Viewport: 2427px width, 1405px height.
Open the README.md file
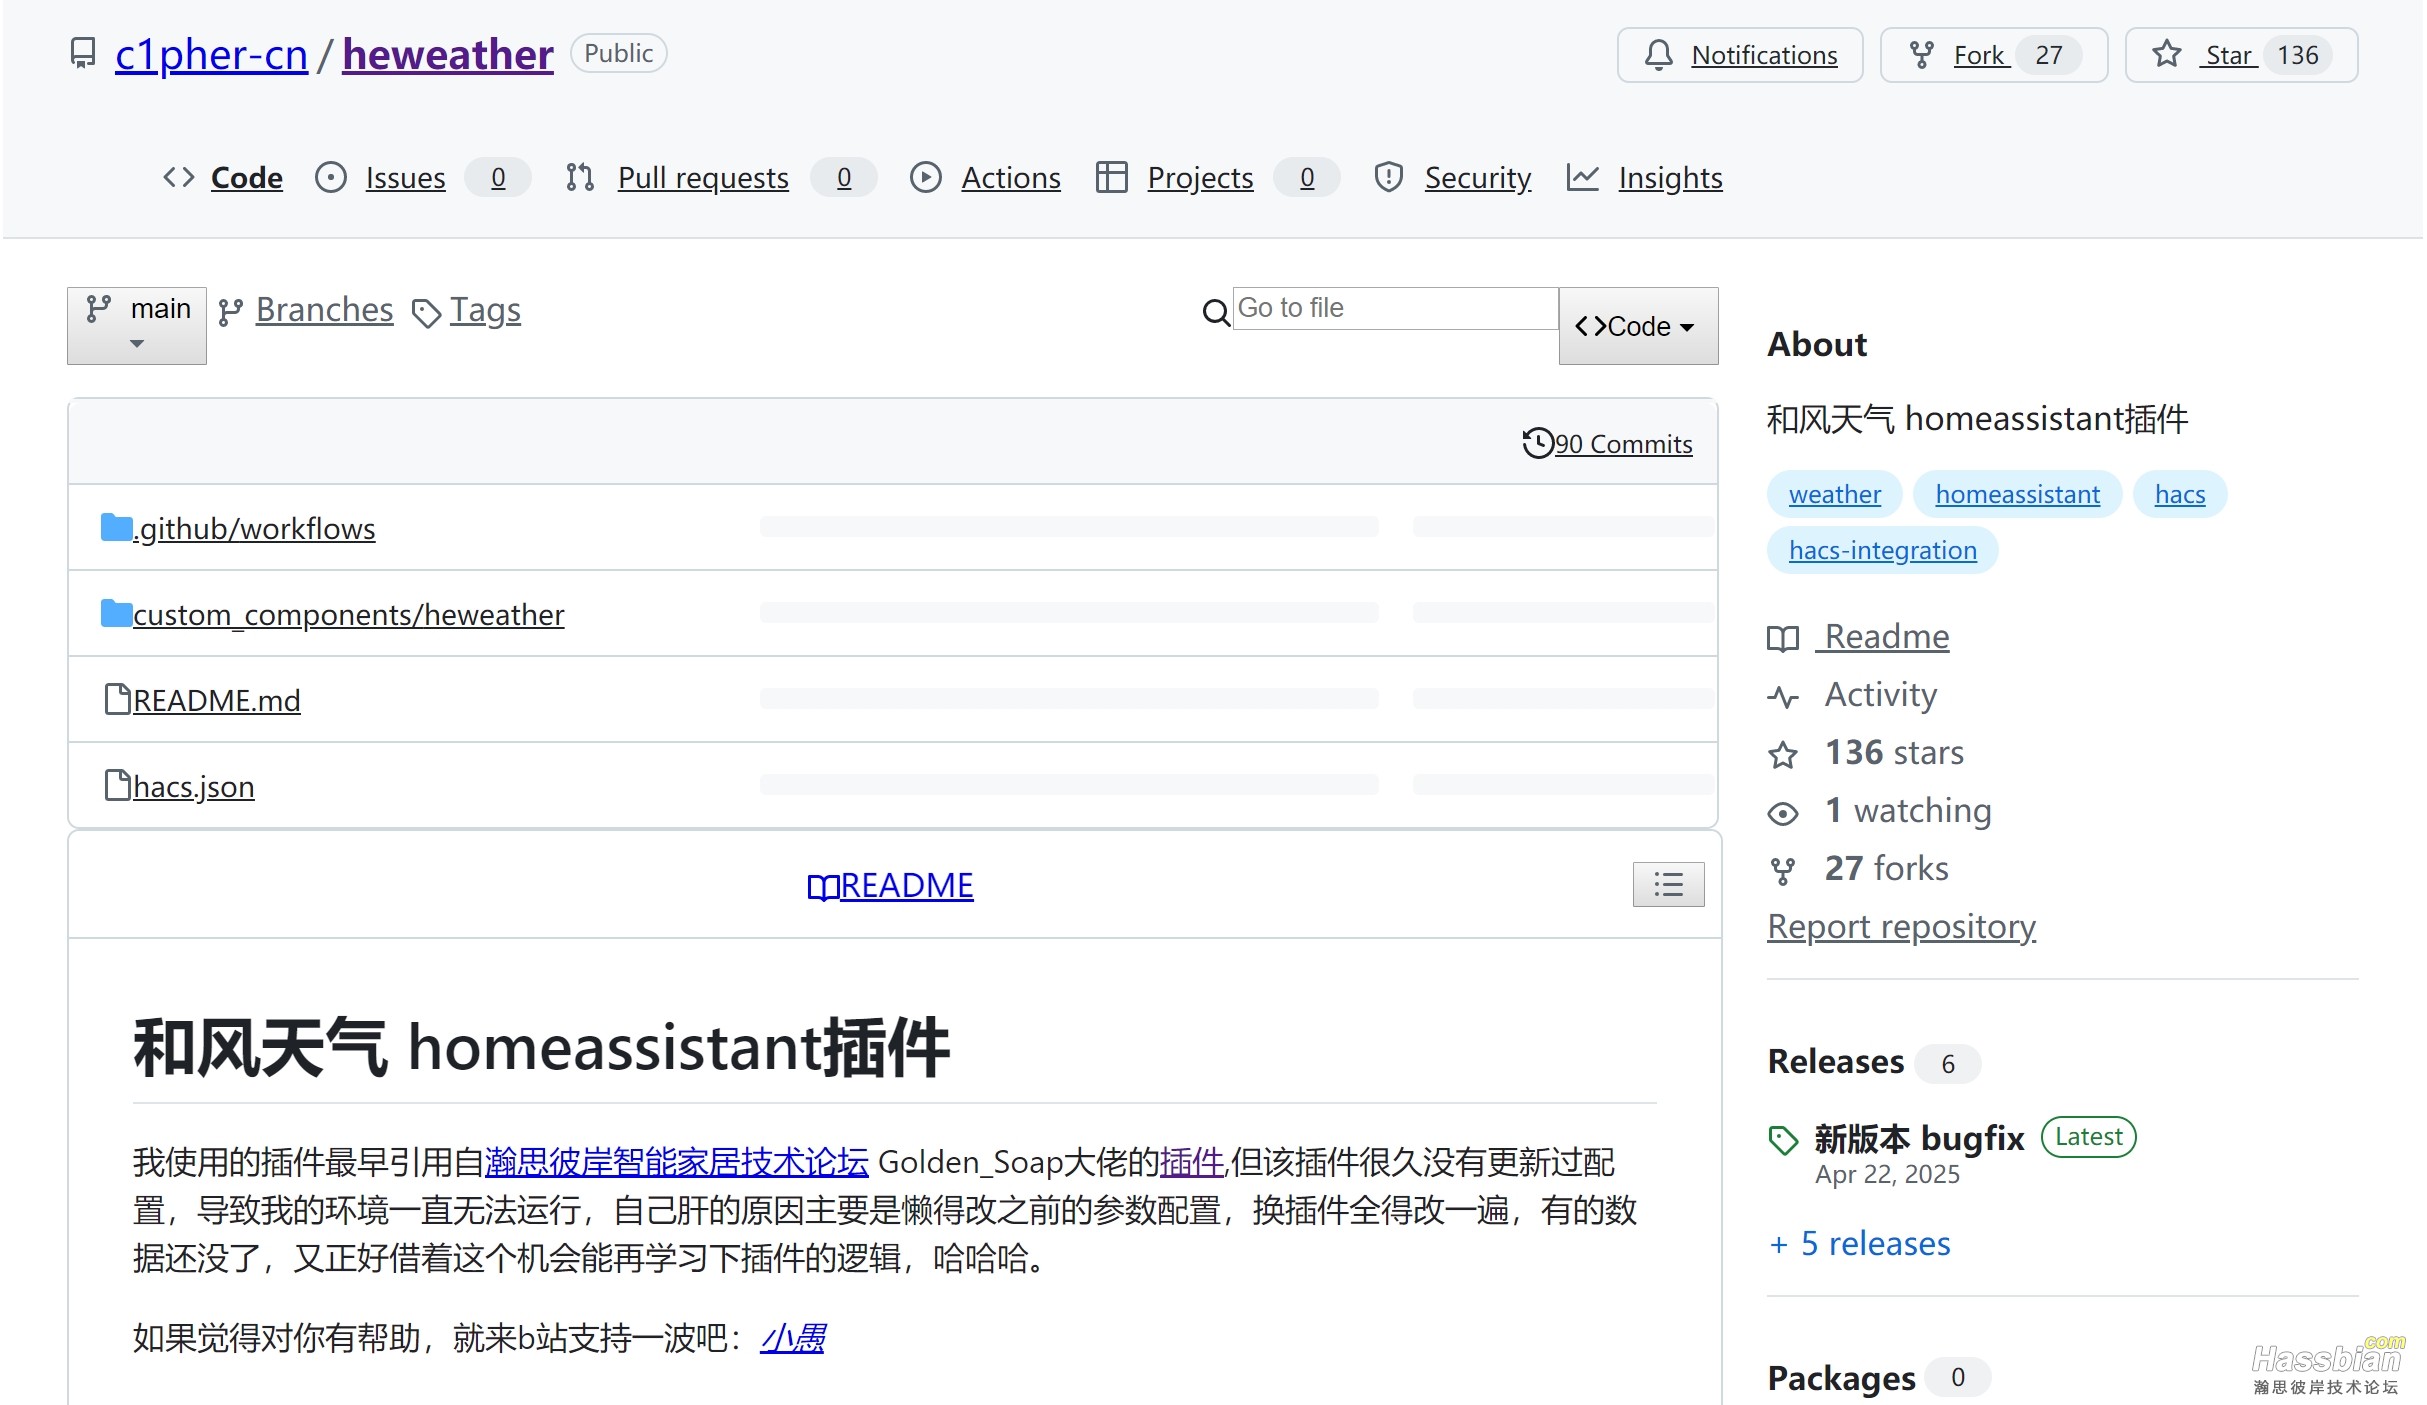(x=216, y=700)
